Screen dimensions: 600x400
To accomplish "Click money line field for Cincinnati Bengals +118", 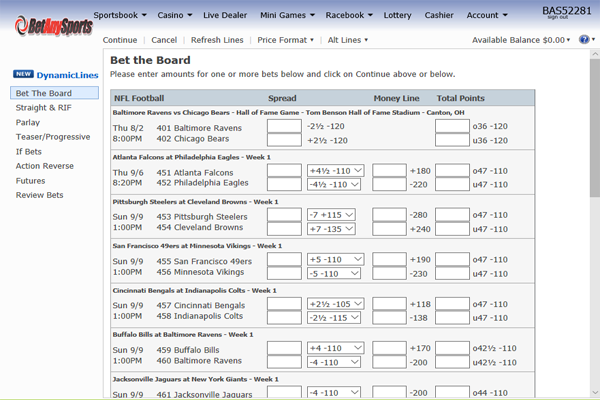I will tap(389, 304).
